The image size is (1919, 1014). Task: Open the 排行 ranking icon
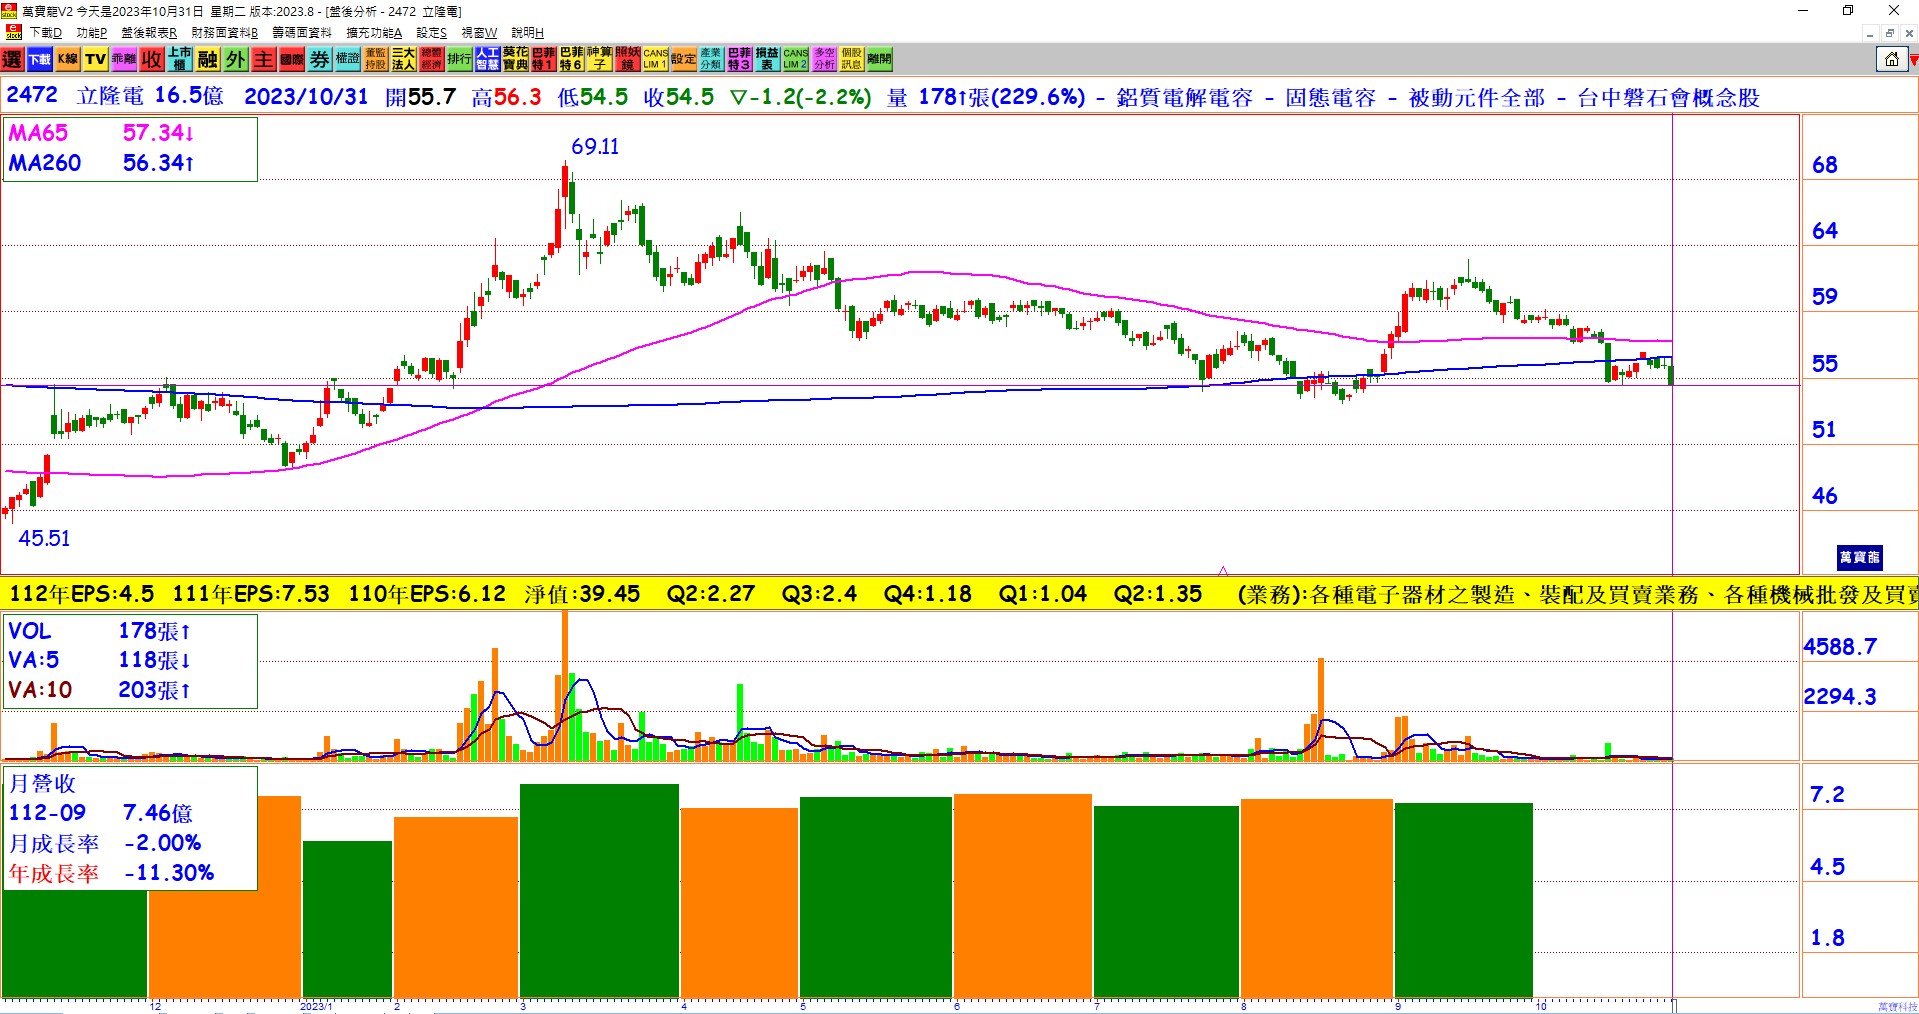pyautogui.click(x=459, y=60)
